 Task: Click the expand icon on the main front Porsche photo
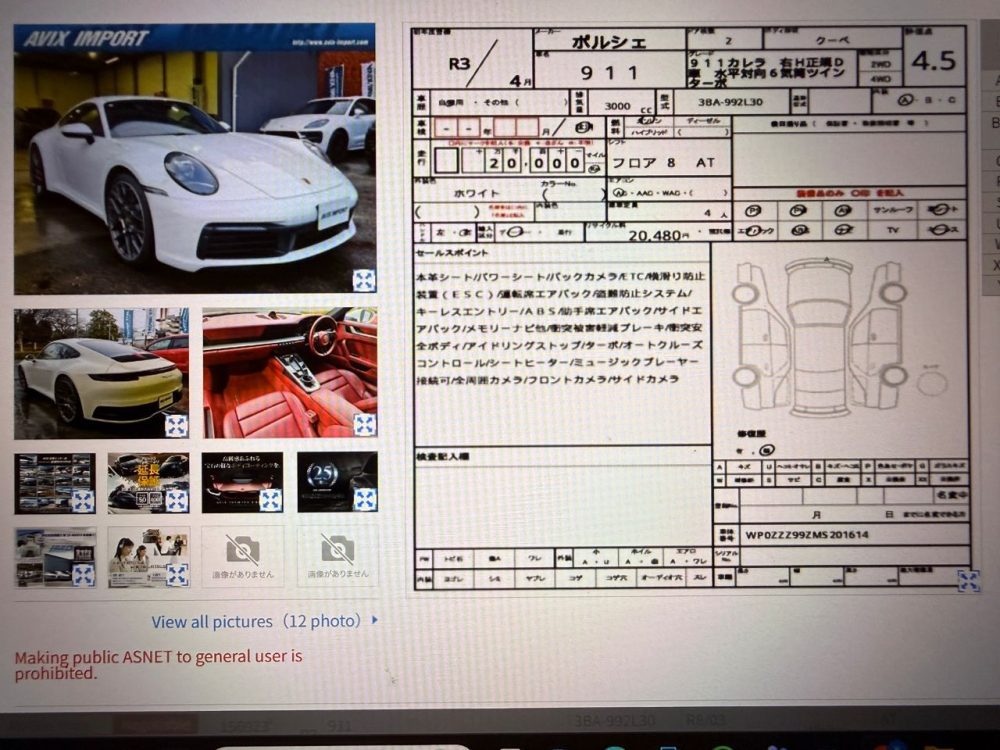tap(364, 280)
